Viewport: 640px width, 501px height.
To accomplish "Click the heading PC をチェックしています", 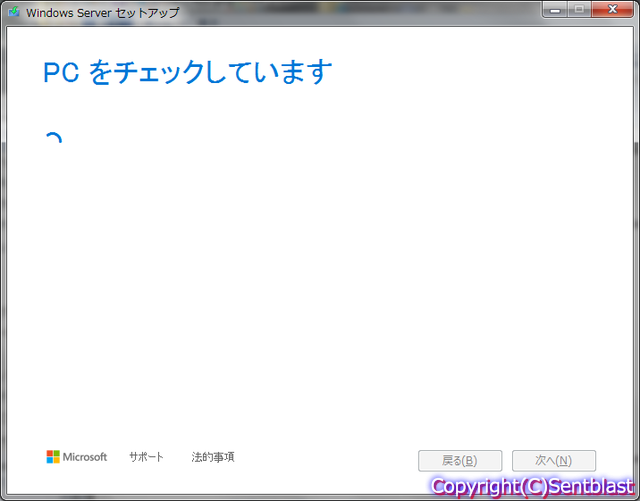I will [187, 72].
